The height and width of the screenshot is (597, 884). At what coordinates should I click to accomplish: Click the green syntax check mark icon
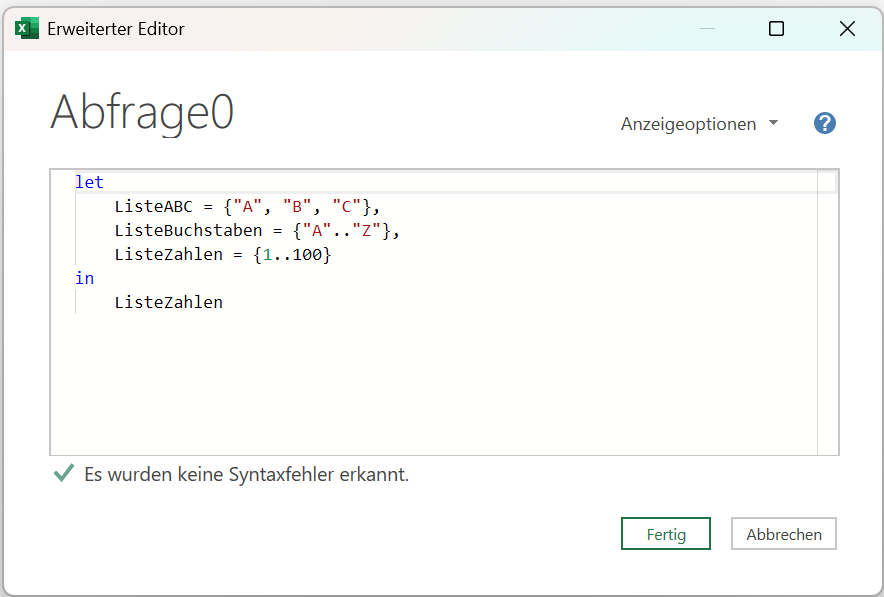point(64,473)
